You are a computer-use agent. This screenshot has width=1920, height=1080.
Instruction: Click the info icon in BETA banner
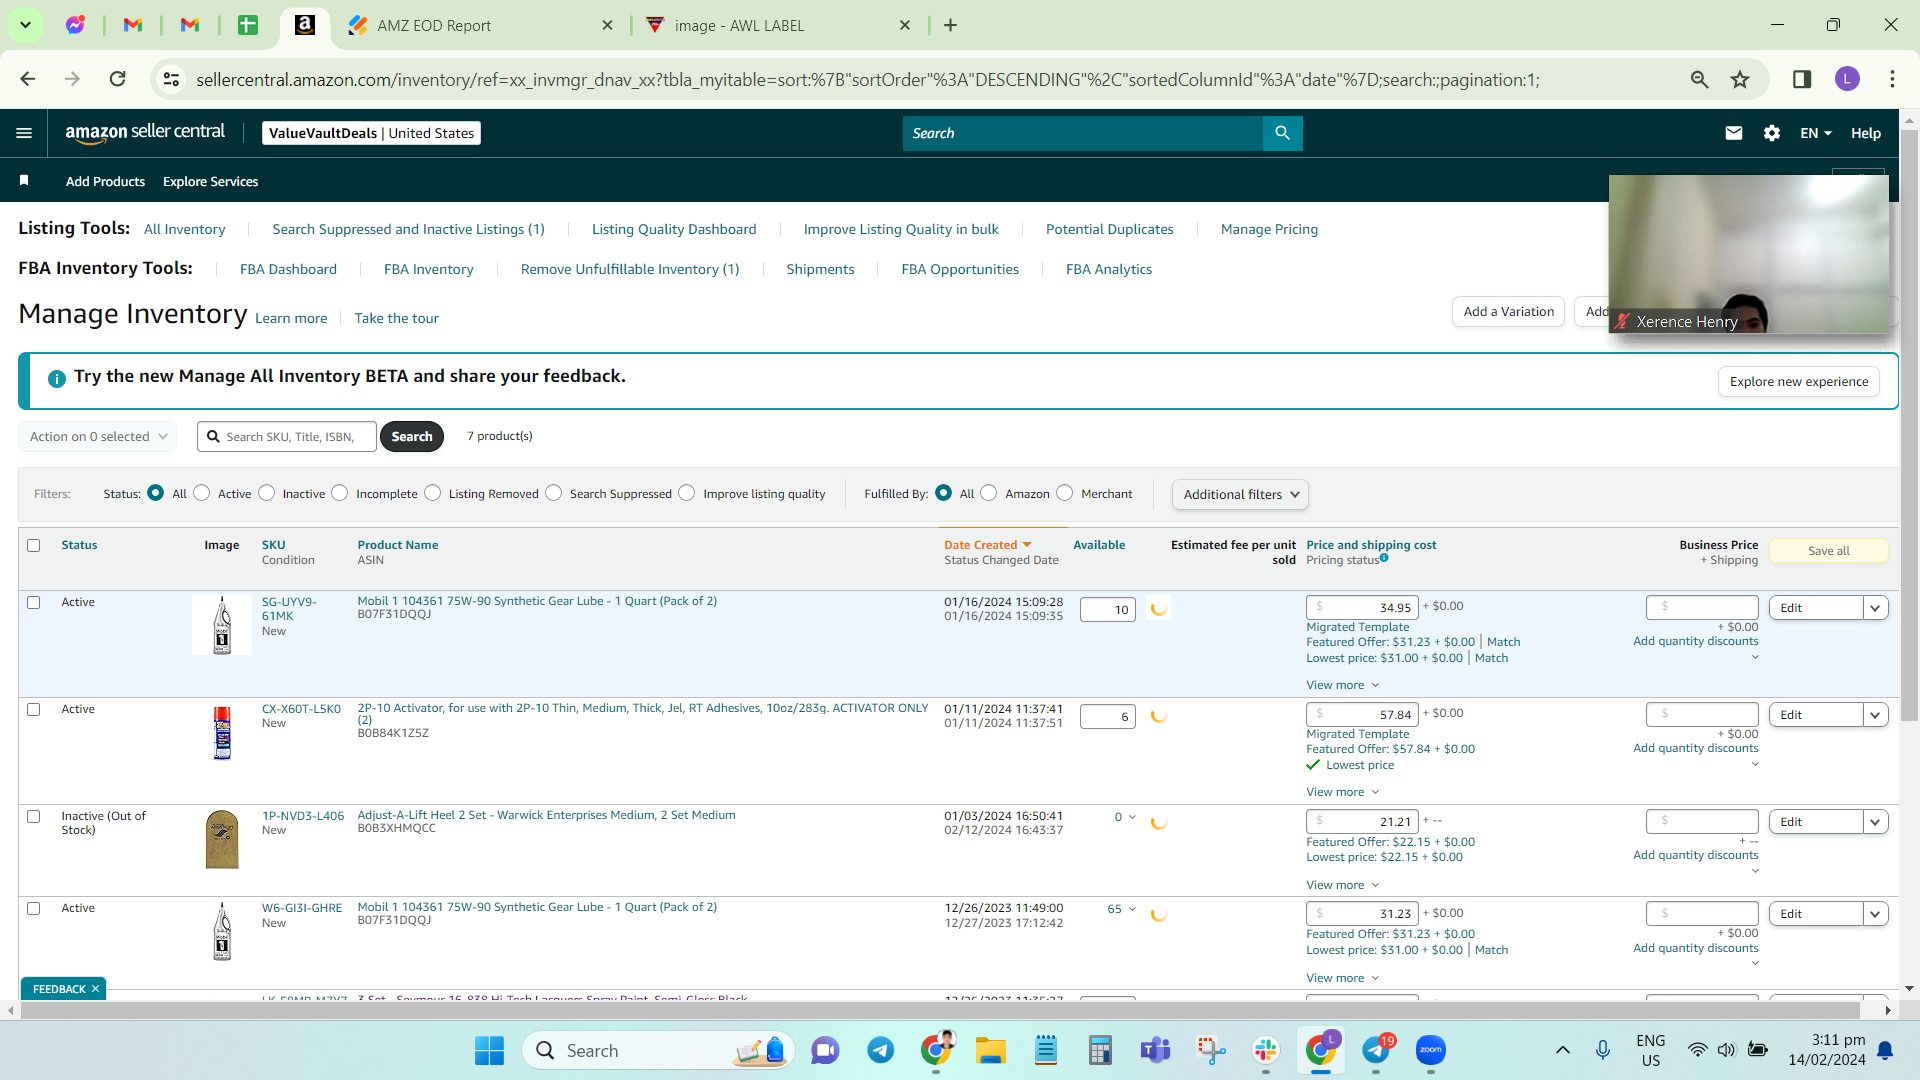[x=57, y=378]
